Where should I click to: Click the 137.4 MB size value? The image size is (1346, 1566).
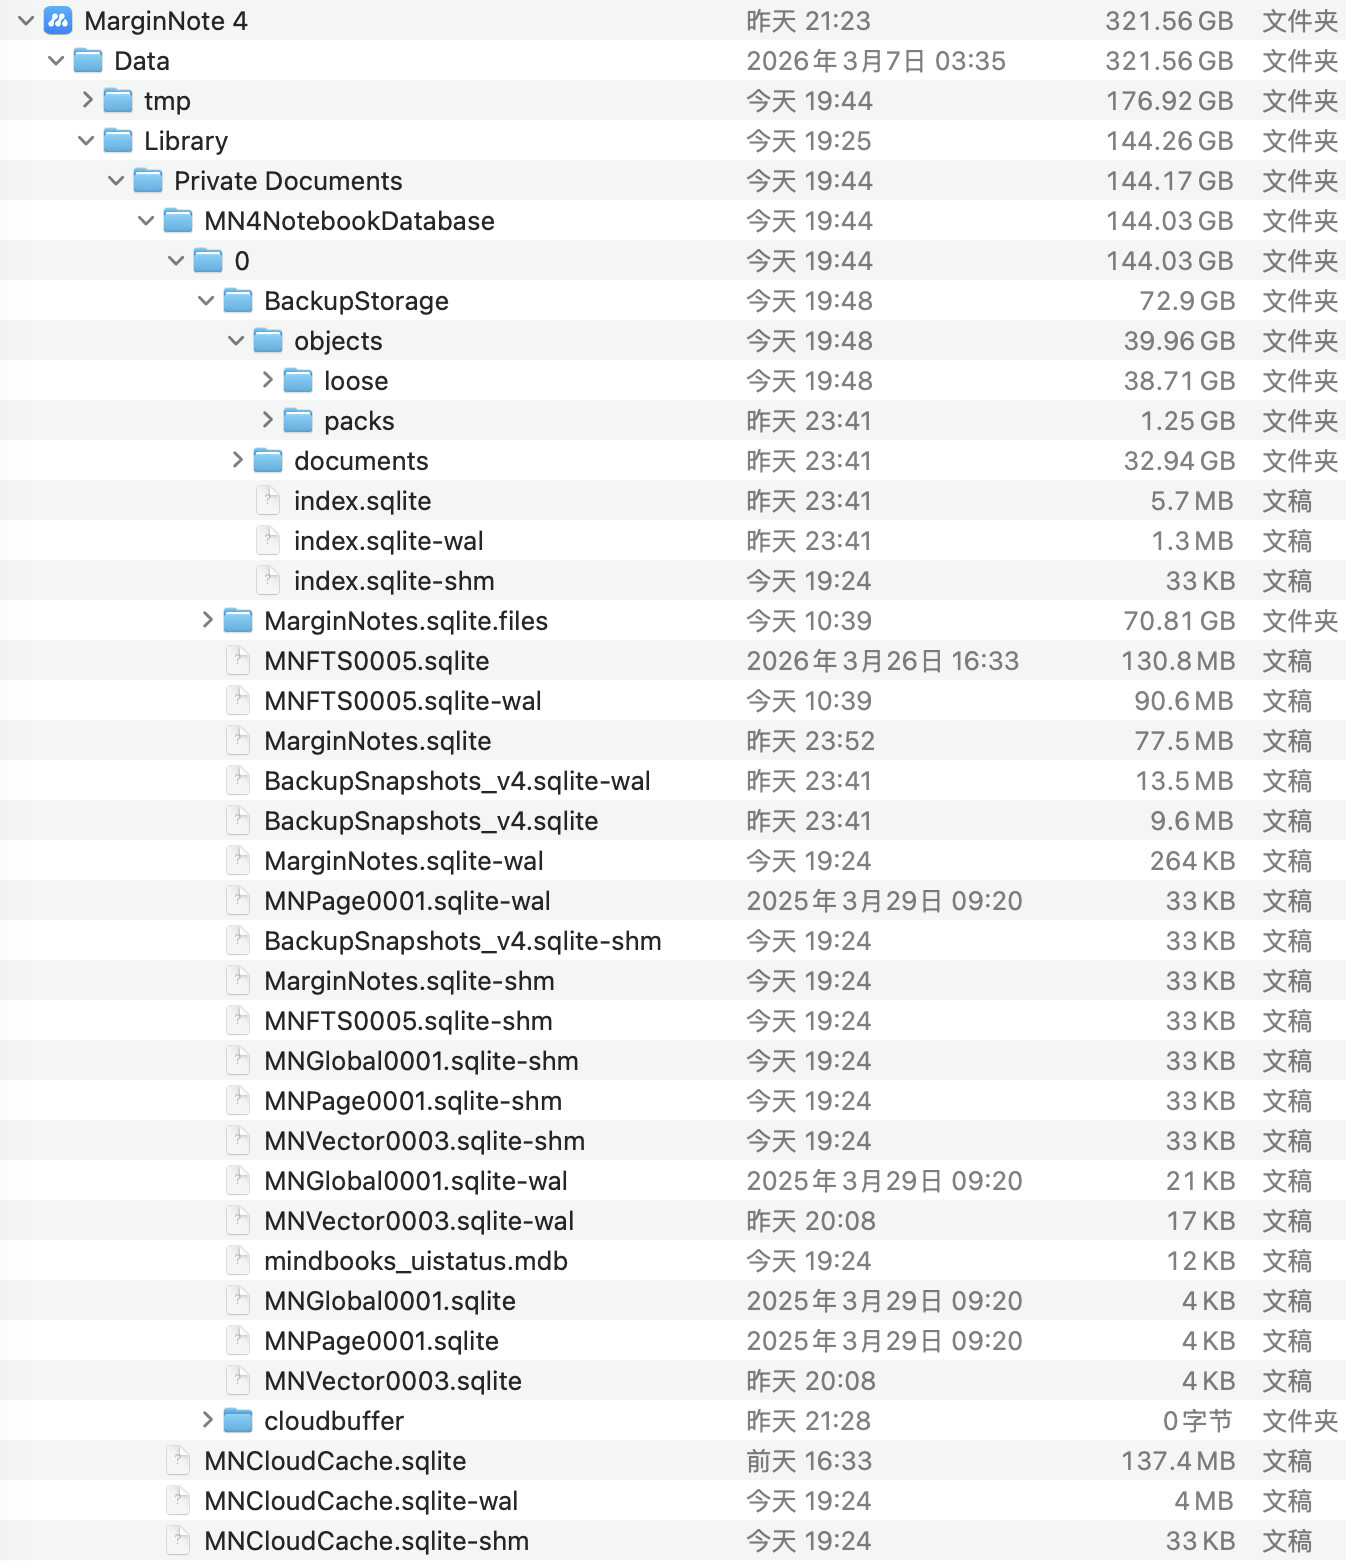[1178, 1461]
